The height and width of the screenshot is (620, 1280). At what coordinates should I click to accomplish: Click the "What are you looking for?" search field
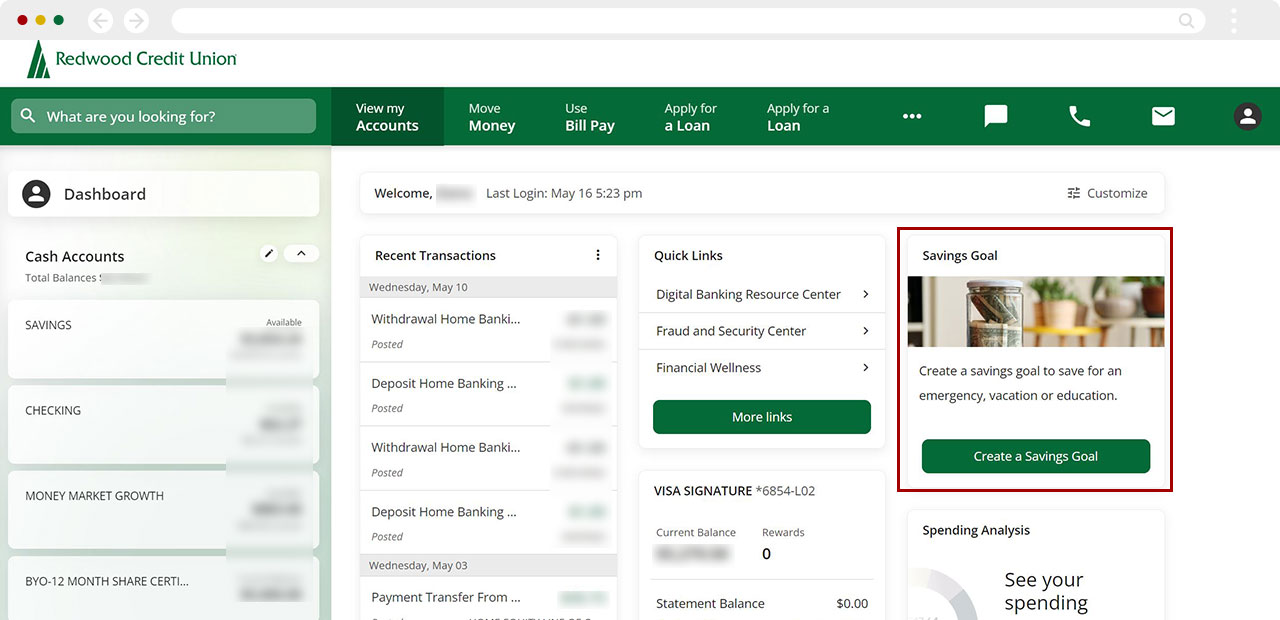tap(164, 116)
